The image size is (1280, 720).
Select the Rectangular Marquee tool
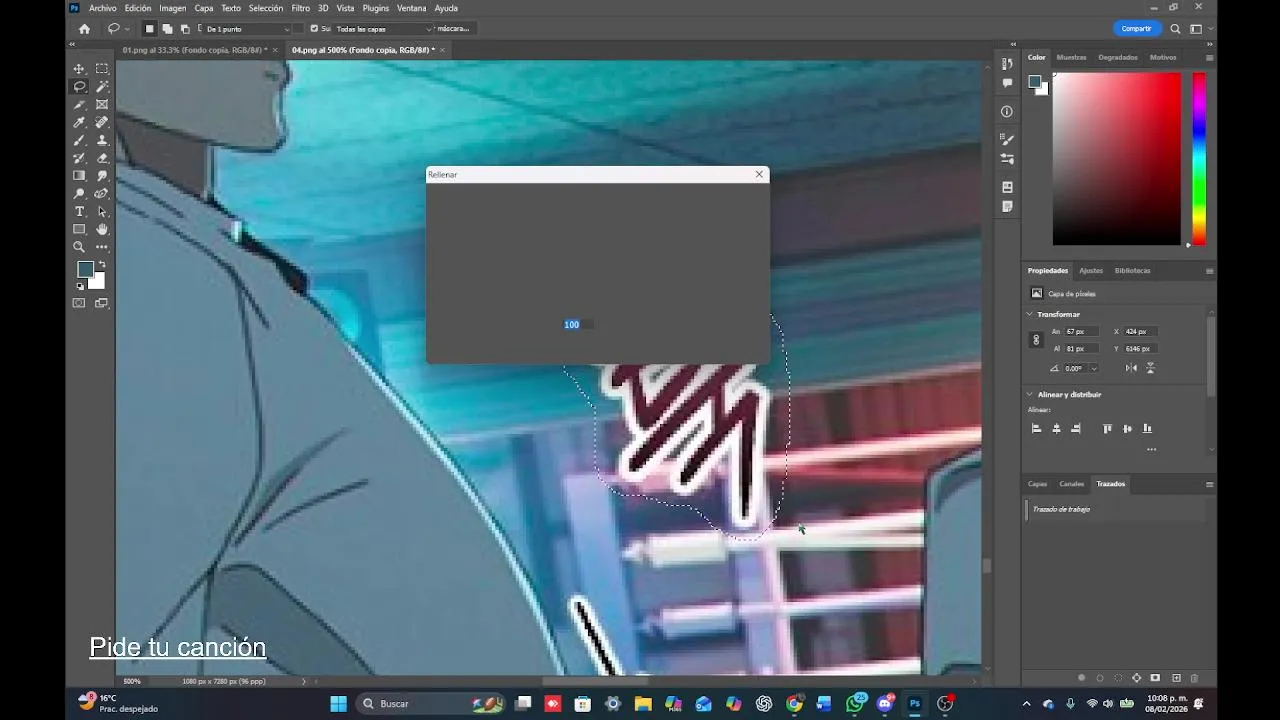click(102, 68)
